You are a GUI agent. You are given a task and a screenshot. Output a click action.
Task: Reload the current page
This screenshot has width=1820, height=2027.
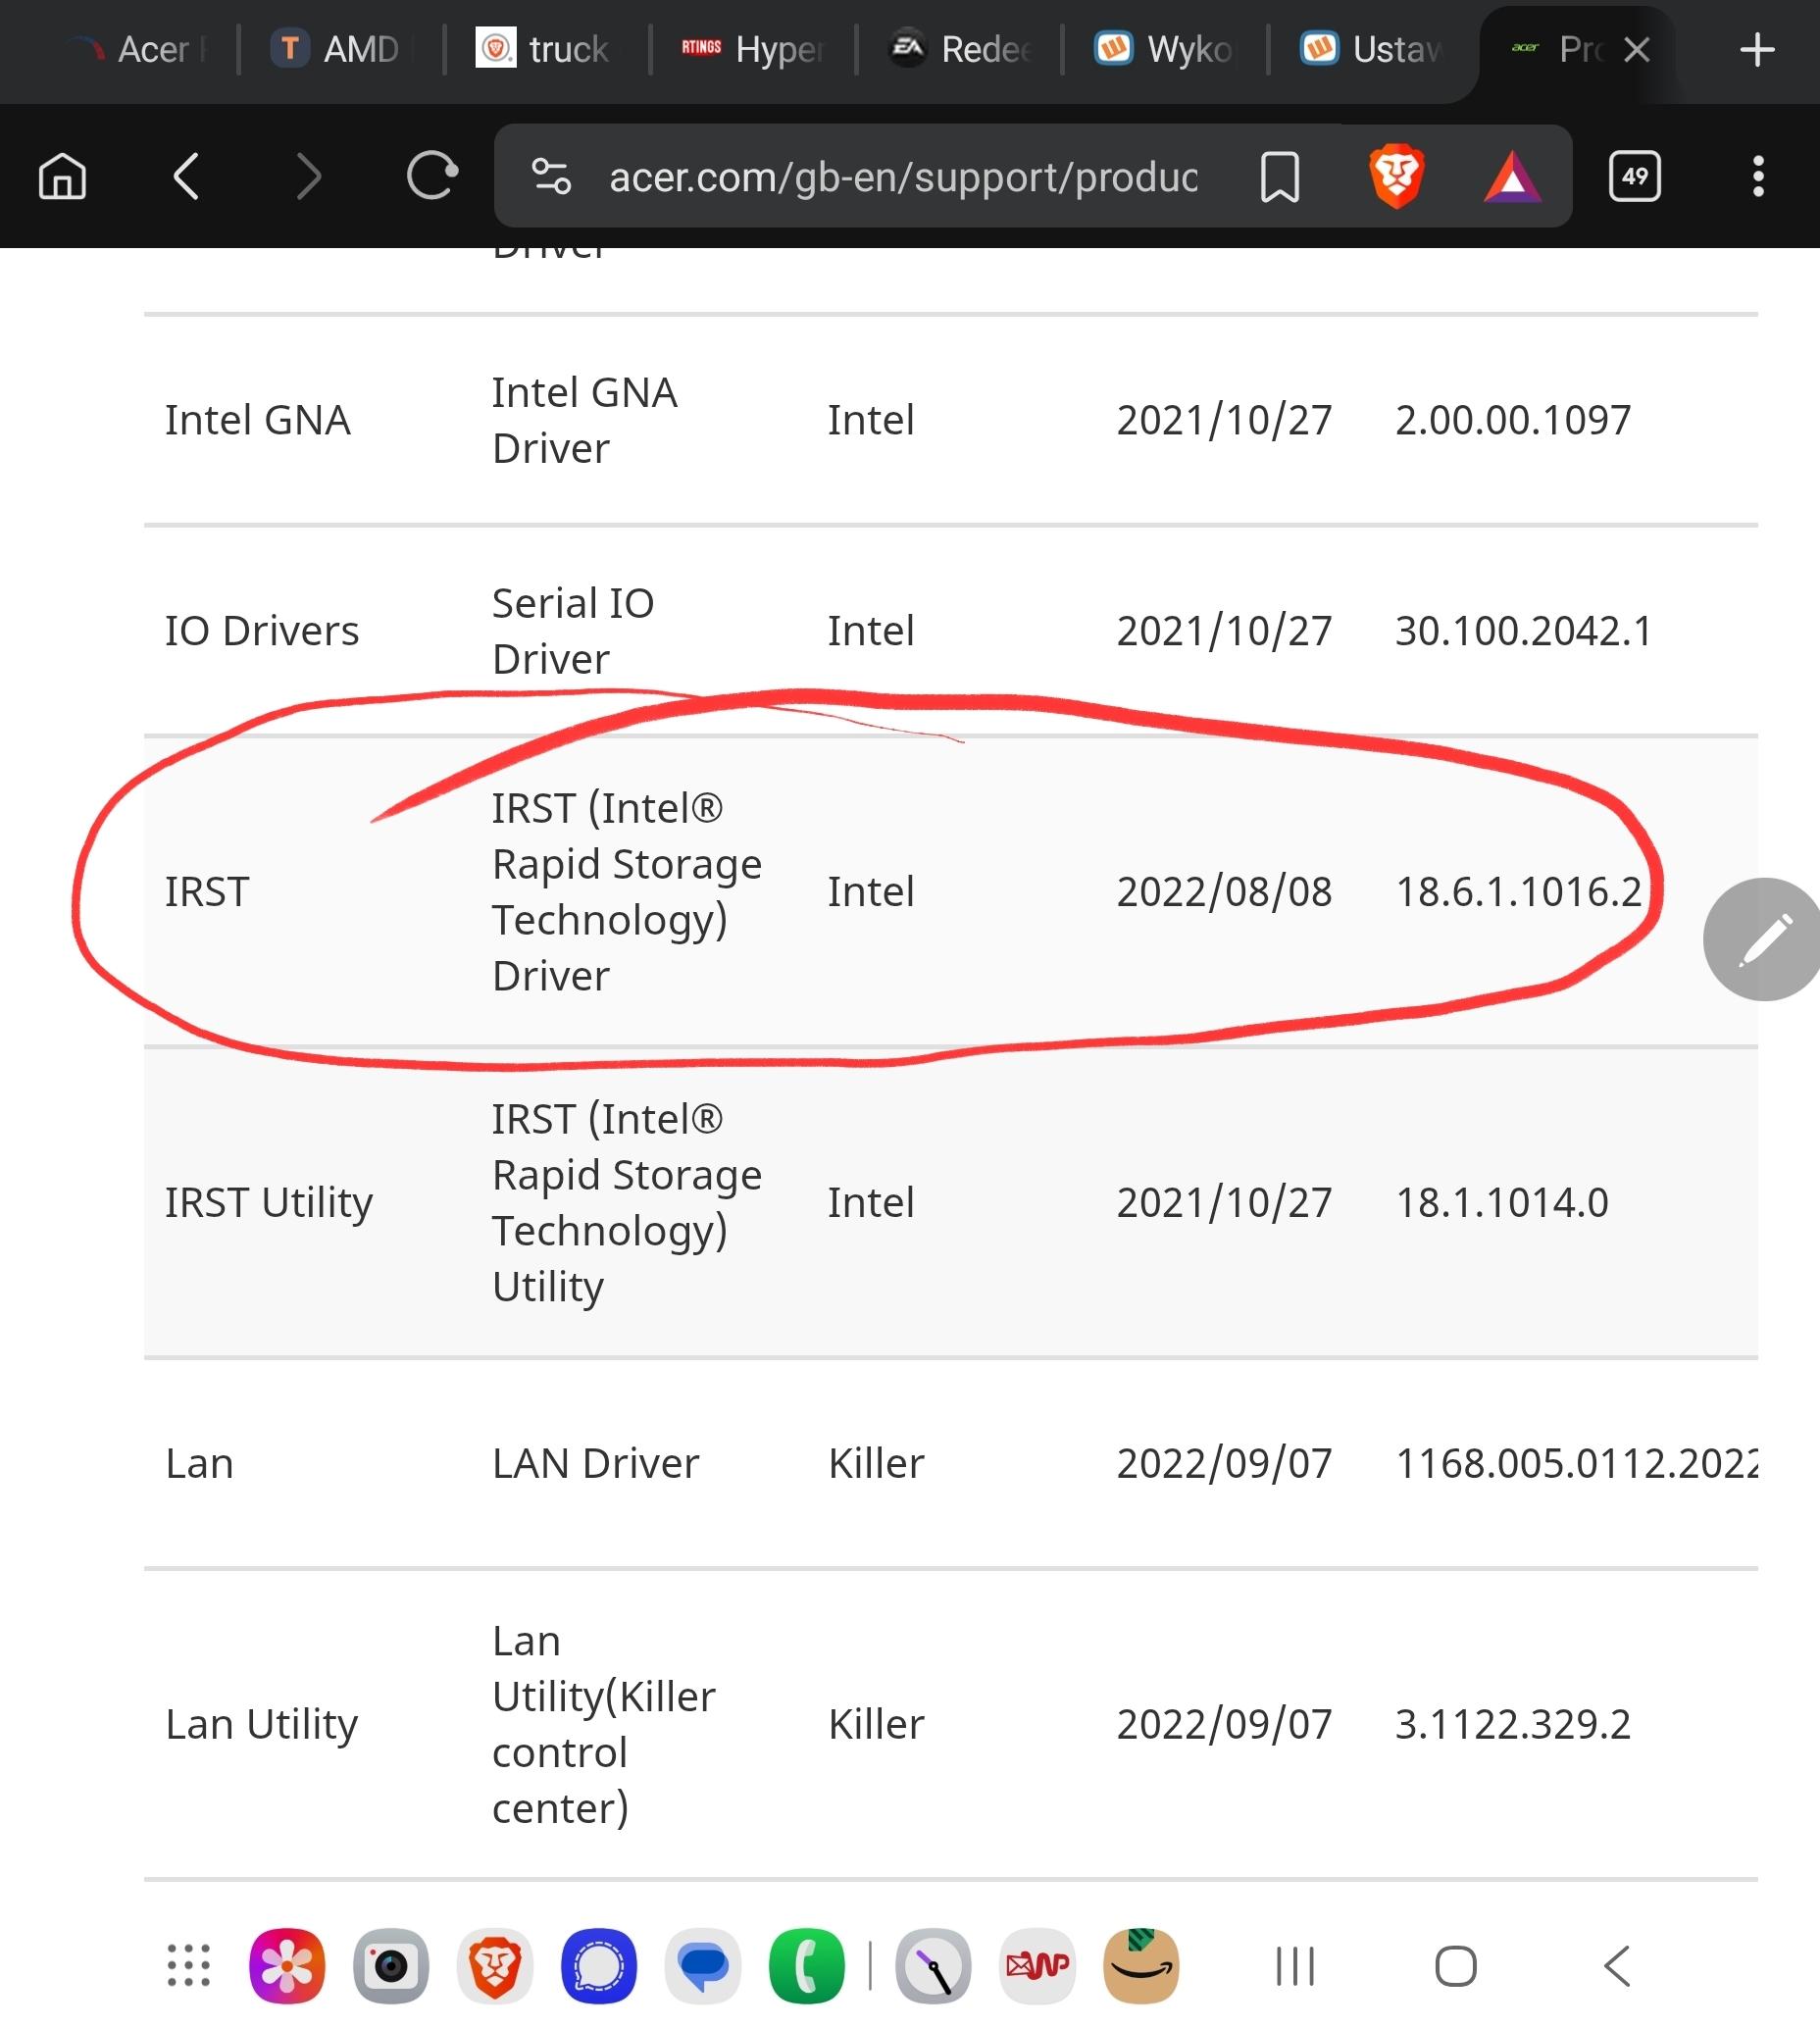432,177
